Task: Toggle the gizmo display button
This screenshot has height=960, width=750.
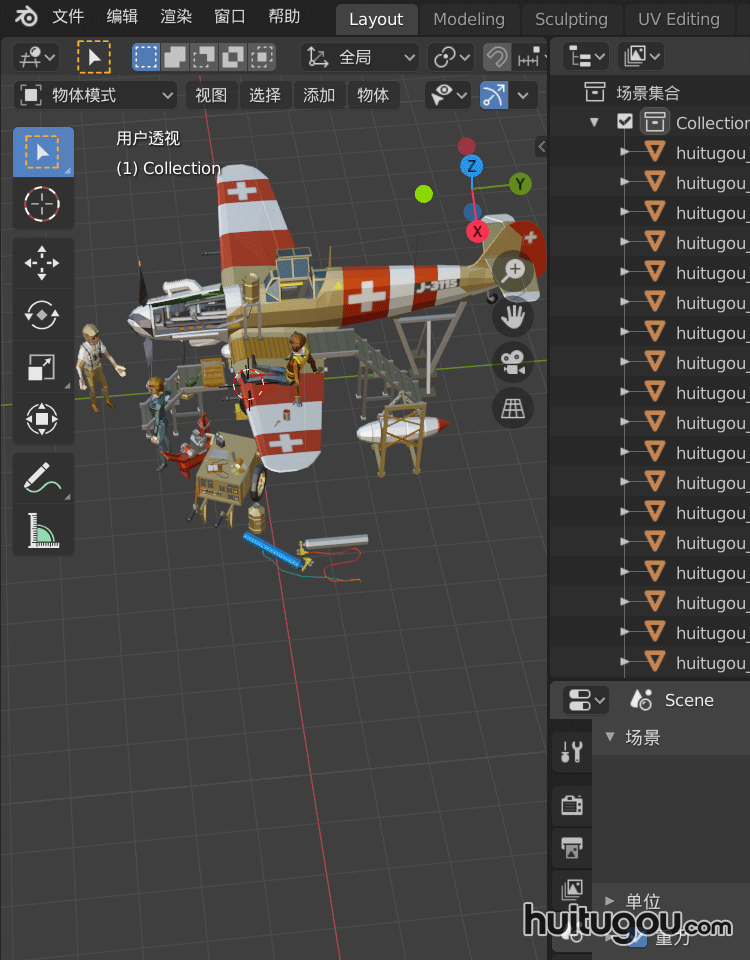Action: (x=494, y=96)
